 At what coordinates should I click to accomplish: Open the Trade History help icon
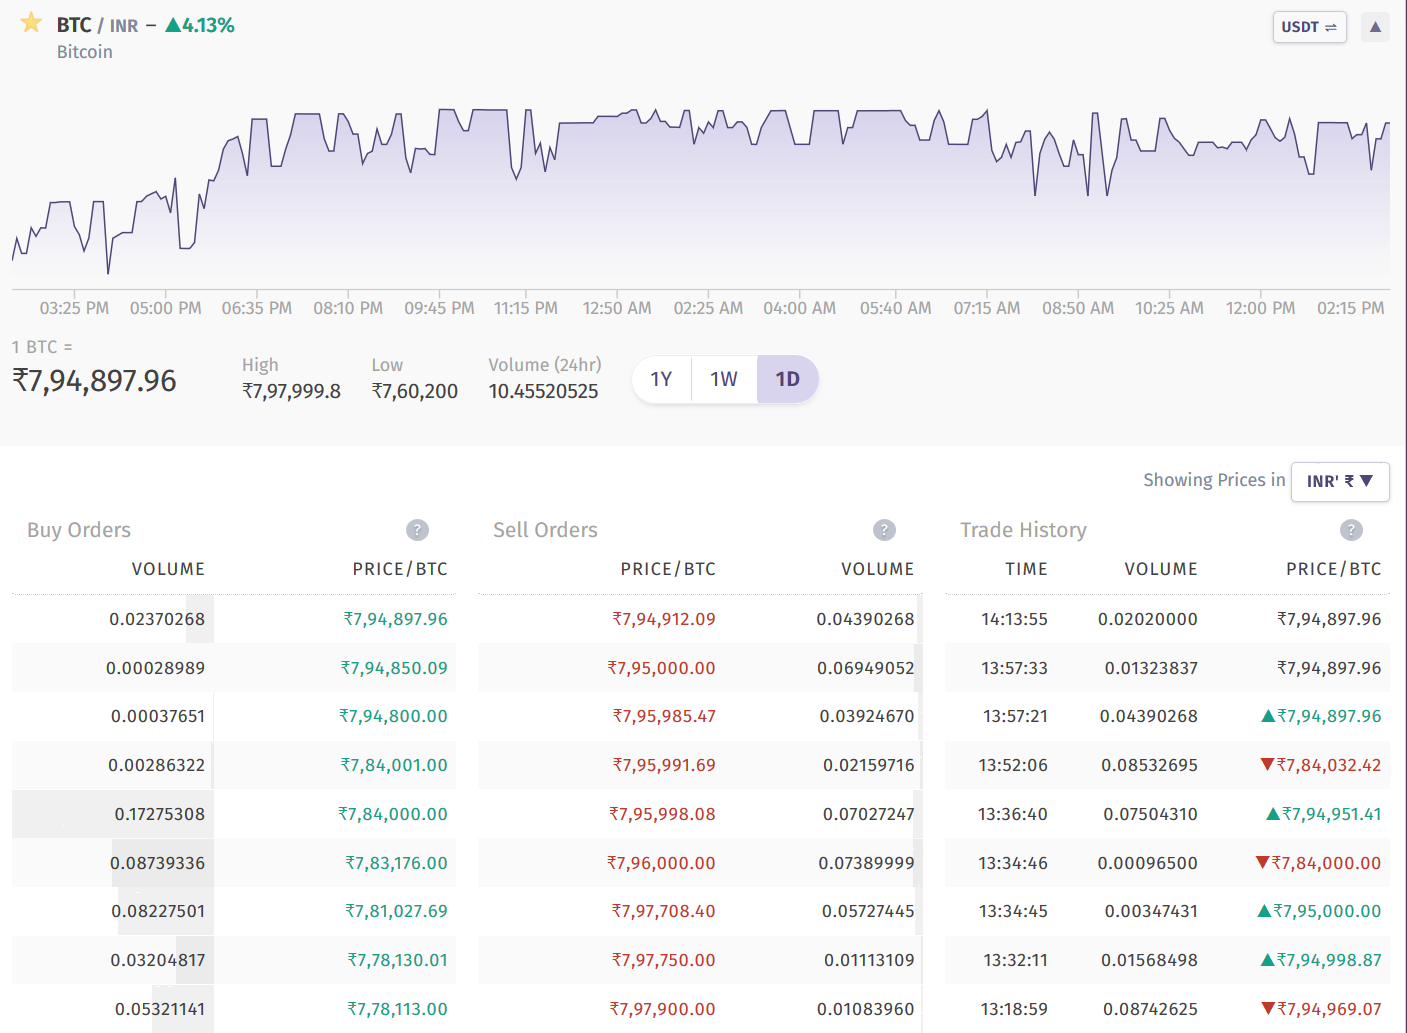point(1351,530)
